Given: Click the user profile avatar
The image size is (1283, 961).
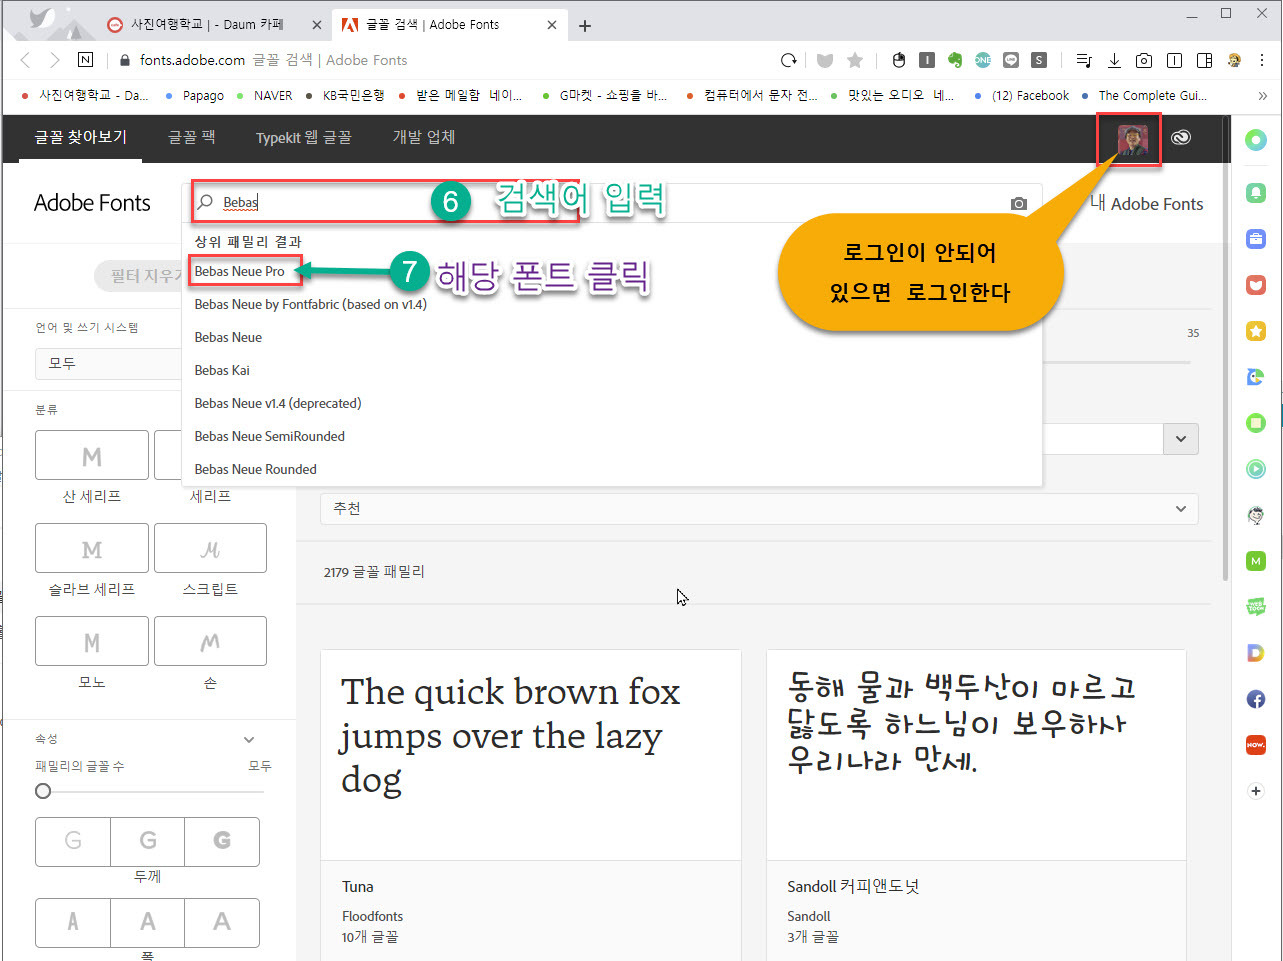Looking at the screenshot, I should coord(1132,140).
